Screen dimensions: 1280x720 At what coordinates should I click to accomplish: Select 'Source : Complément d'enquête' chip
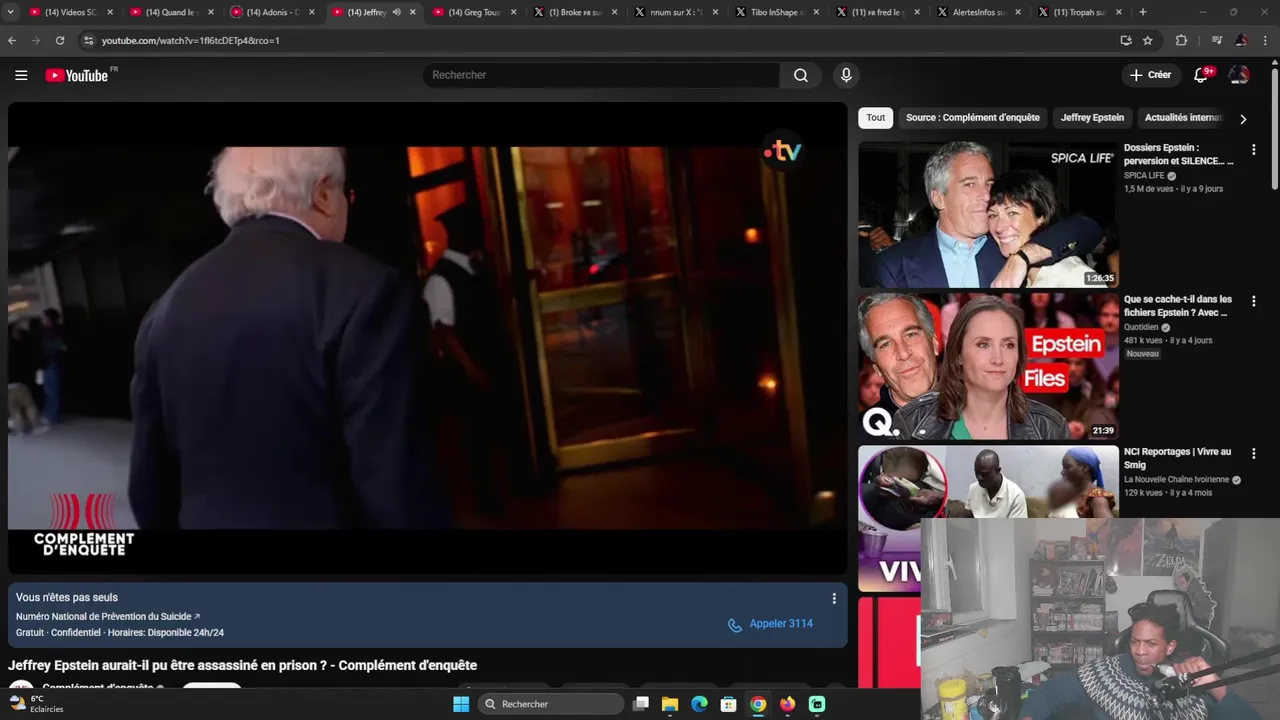973,117
